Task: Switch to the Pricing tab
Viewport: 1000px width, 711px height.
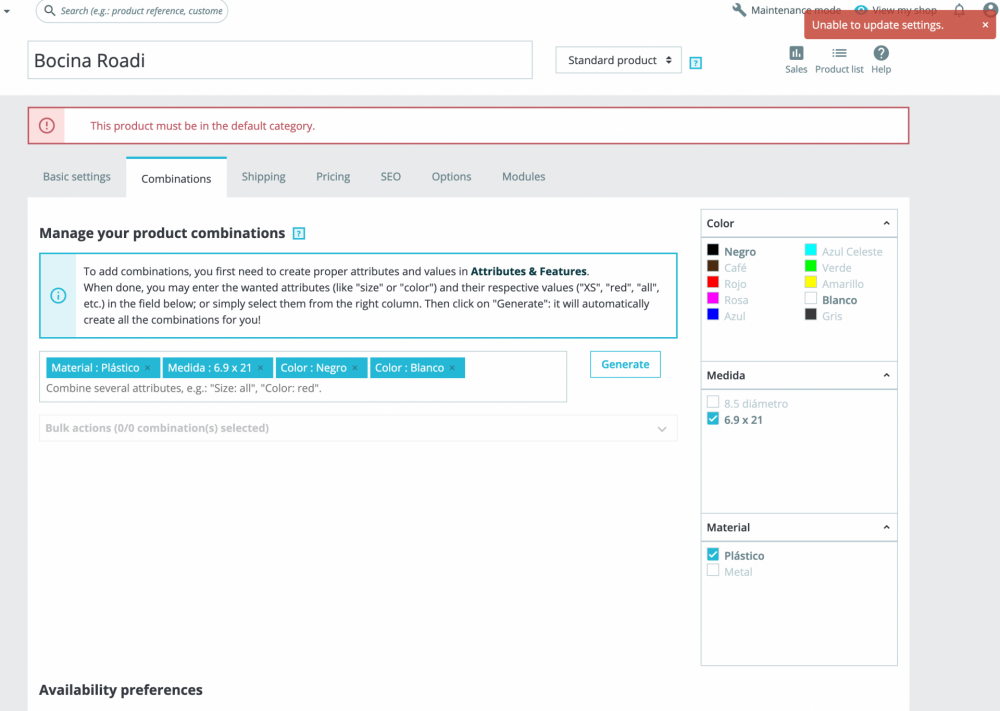Action: coord(333,177)
